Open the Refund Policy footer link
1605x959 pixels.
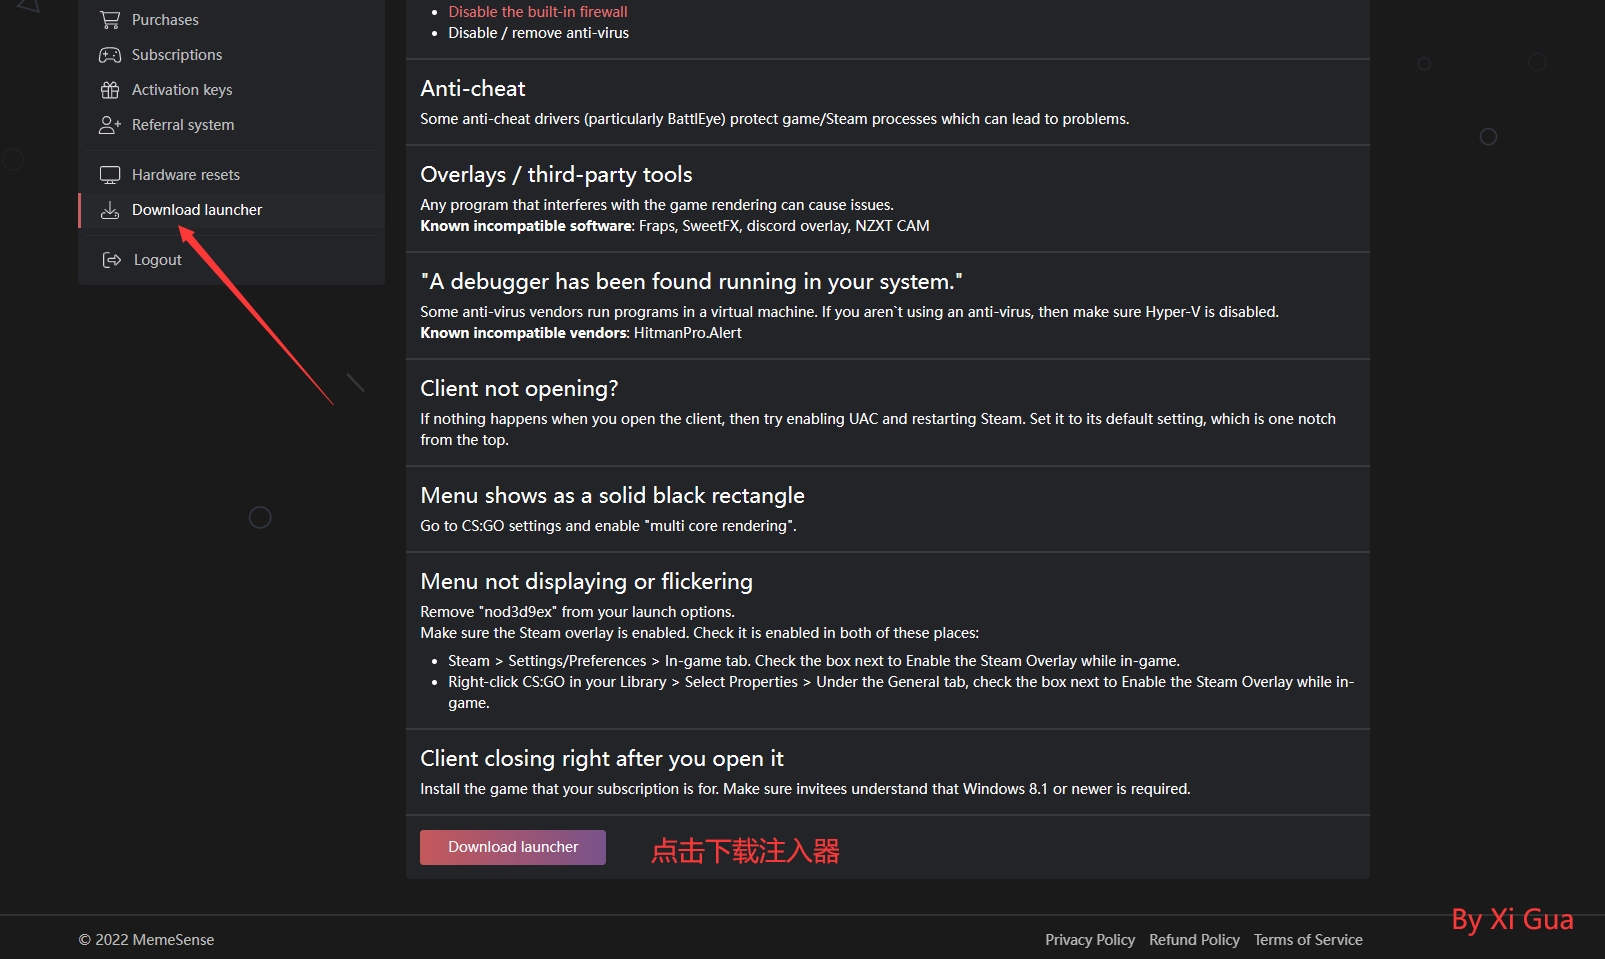(x=1194, y=940)
